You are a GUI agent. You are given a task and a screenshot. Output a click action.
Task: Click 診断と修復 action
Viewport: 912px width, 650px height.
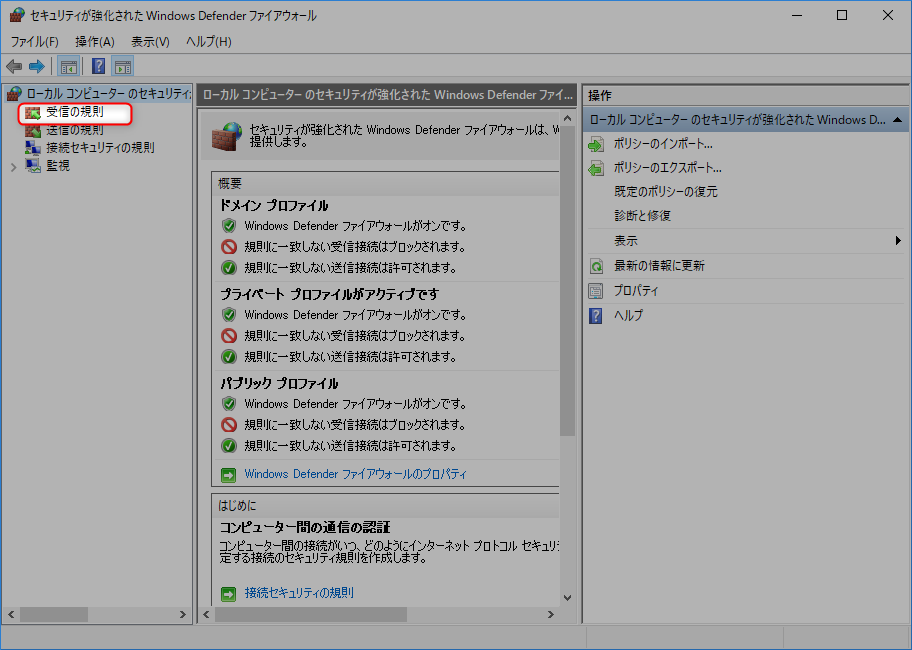(642, 216)
